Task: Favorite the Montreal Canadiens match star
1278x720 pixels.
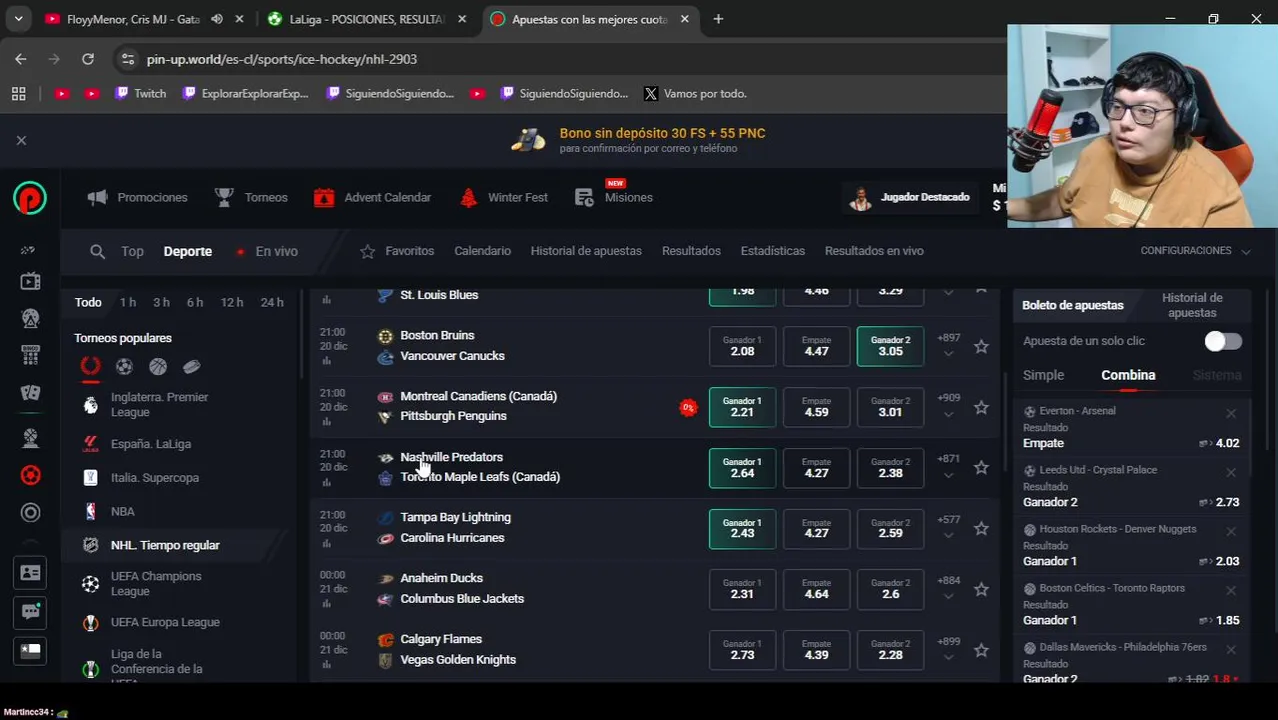Action: (981, 408)
